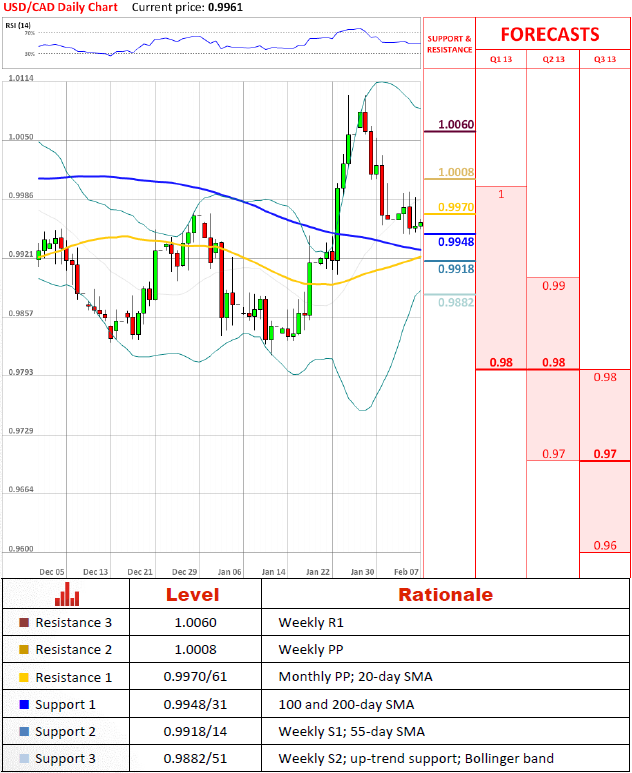This screenshot has width=632, height=773.
Task: Click the 0.9948 support level label
Action: coord(456,242)
